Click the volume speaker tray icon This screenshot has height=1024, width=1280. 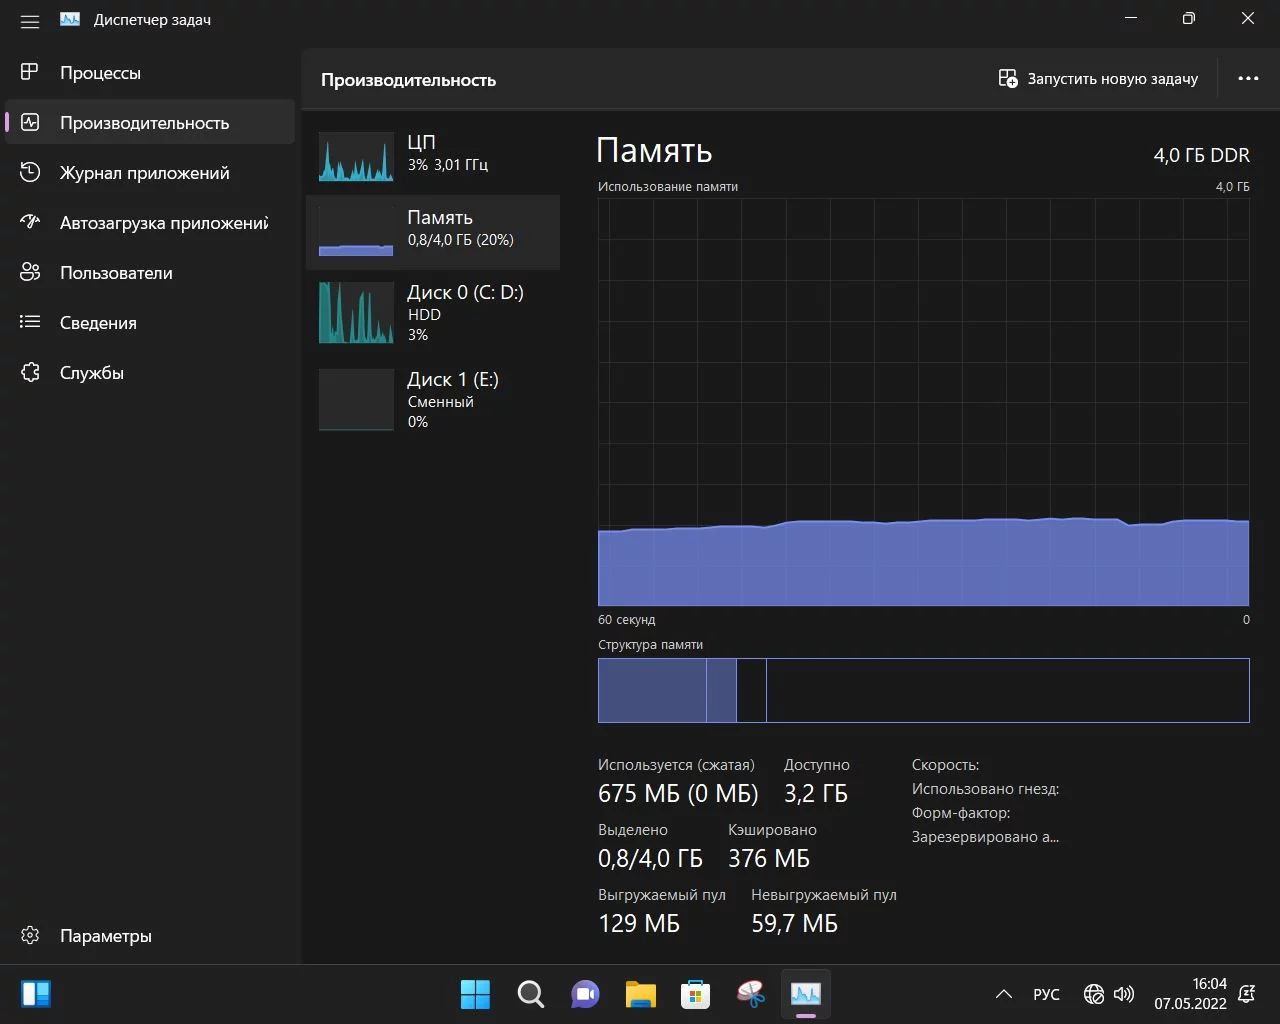[x=1124, y=994]
